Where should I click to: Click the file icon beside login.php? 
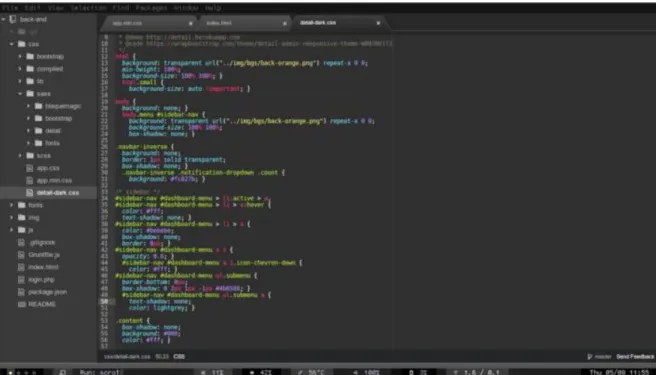click(21, 280)
